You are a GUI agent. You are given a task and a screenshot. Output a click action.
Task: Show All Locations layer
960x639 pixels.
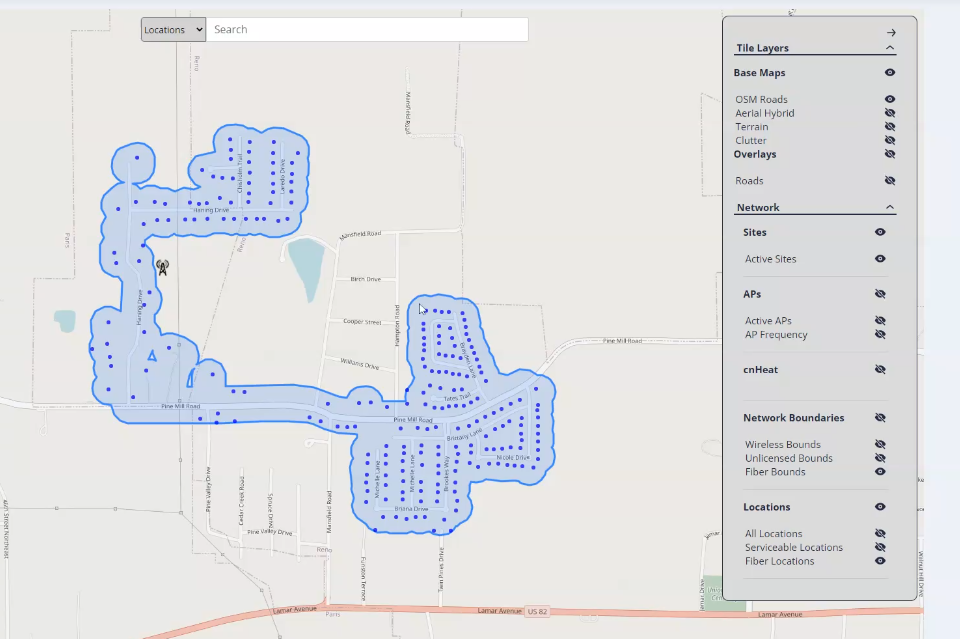[x=880, y=534]
